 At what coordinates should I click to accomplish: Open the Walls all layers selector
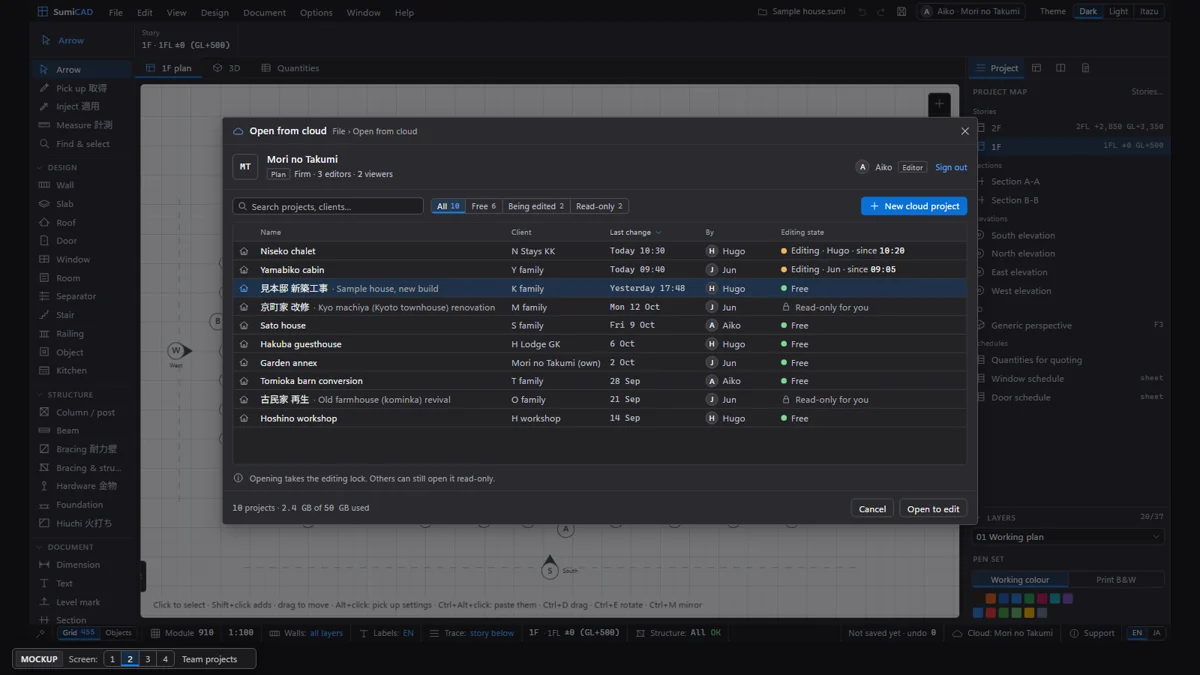(306, 633)
